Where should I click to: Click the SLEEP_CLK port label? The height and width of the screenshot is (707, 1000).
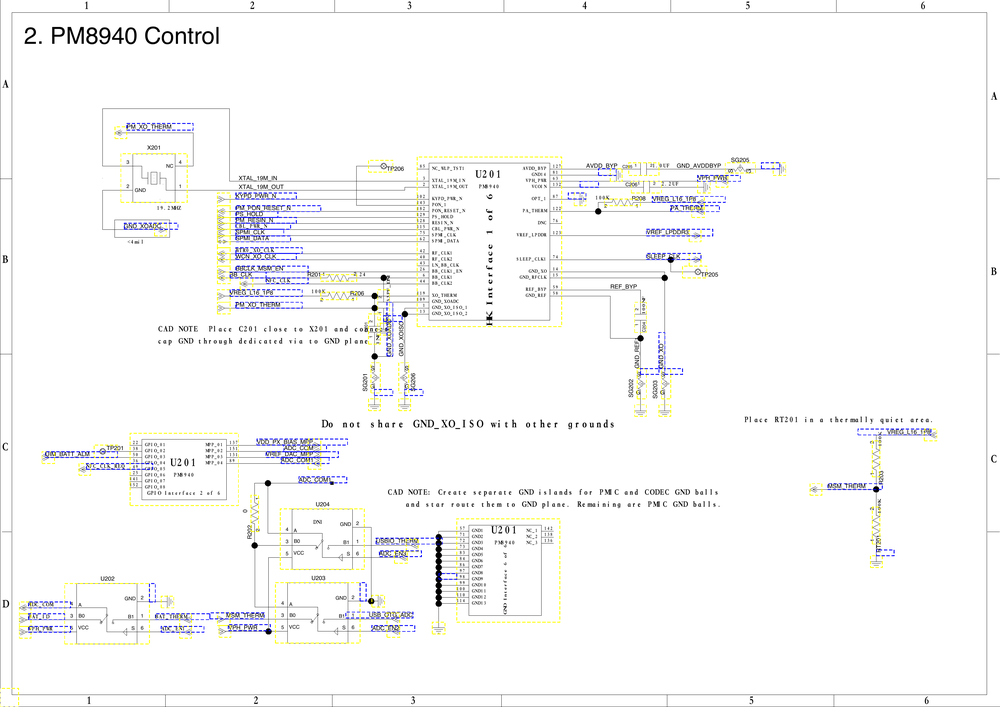click(x=663, y=256)
